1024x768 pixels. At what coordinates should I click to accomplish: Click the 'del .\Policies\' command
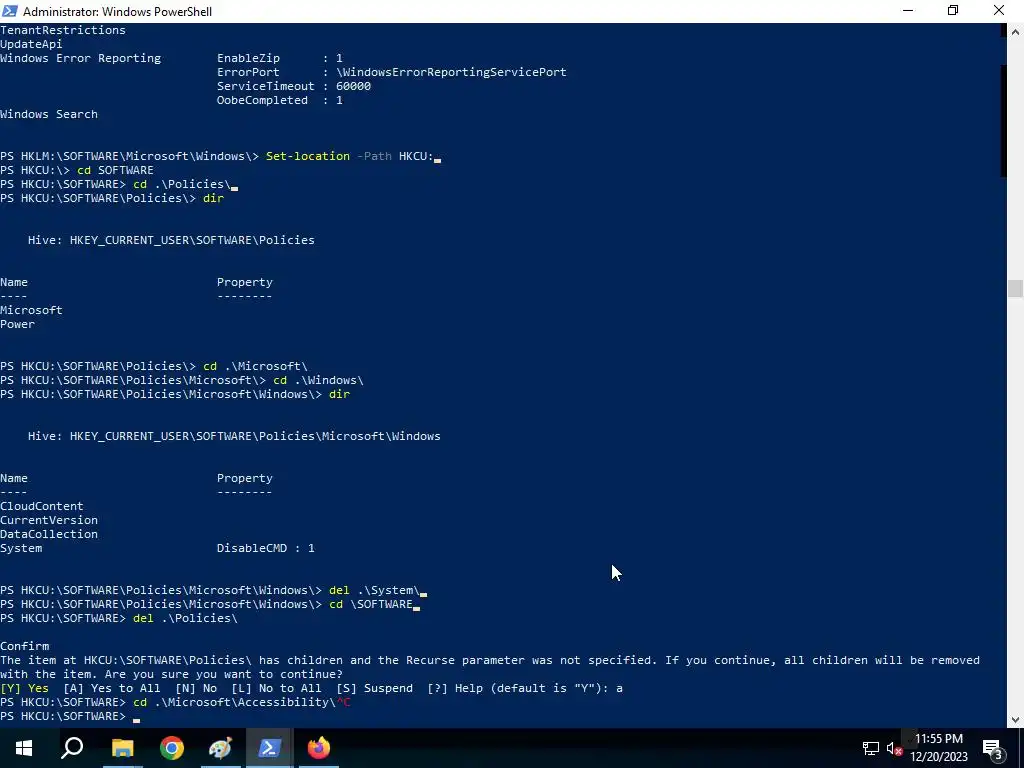click(185, 618)
